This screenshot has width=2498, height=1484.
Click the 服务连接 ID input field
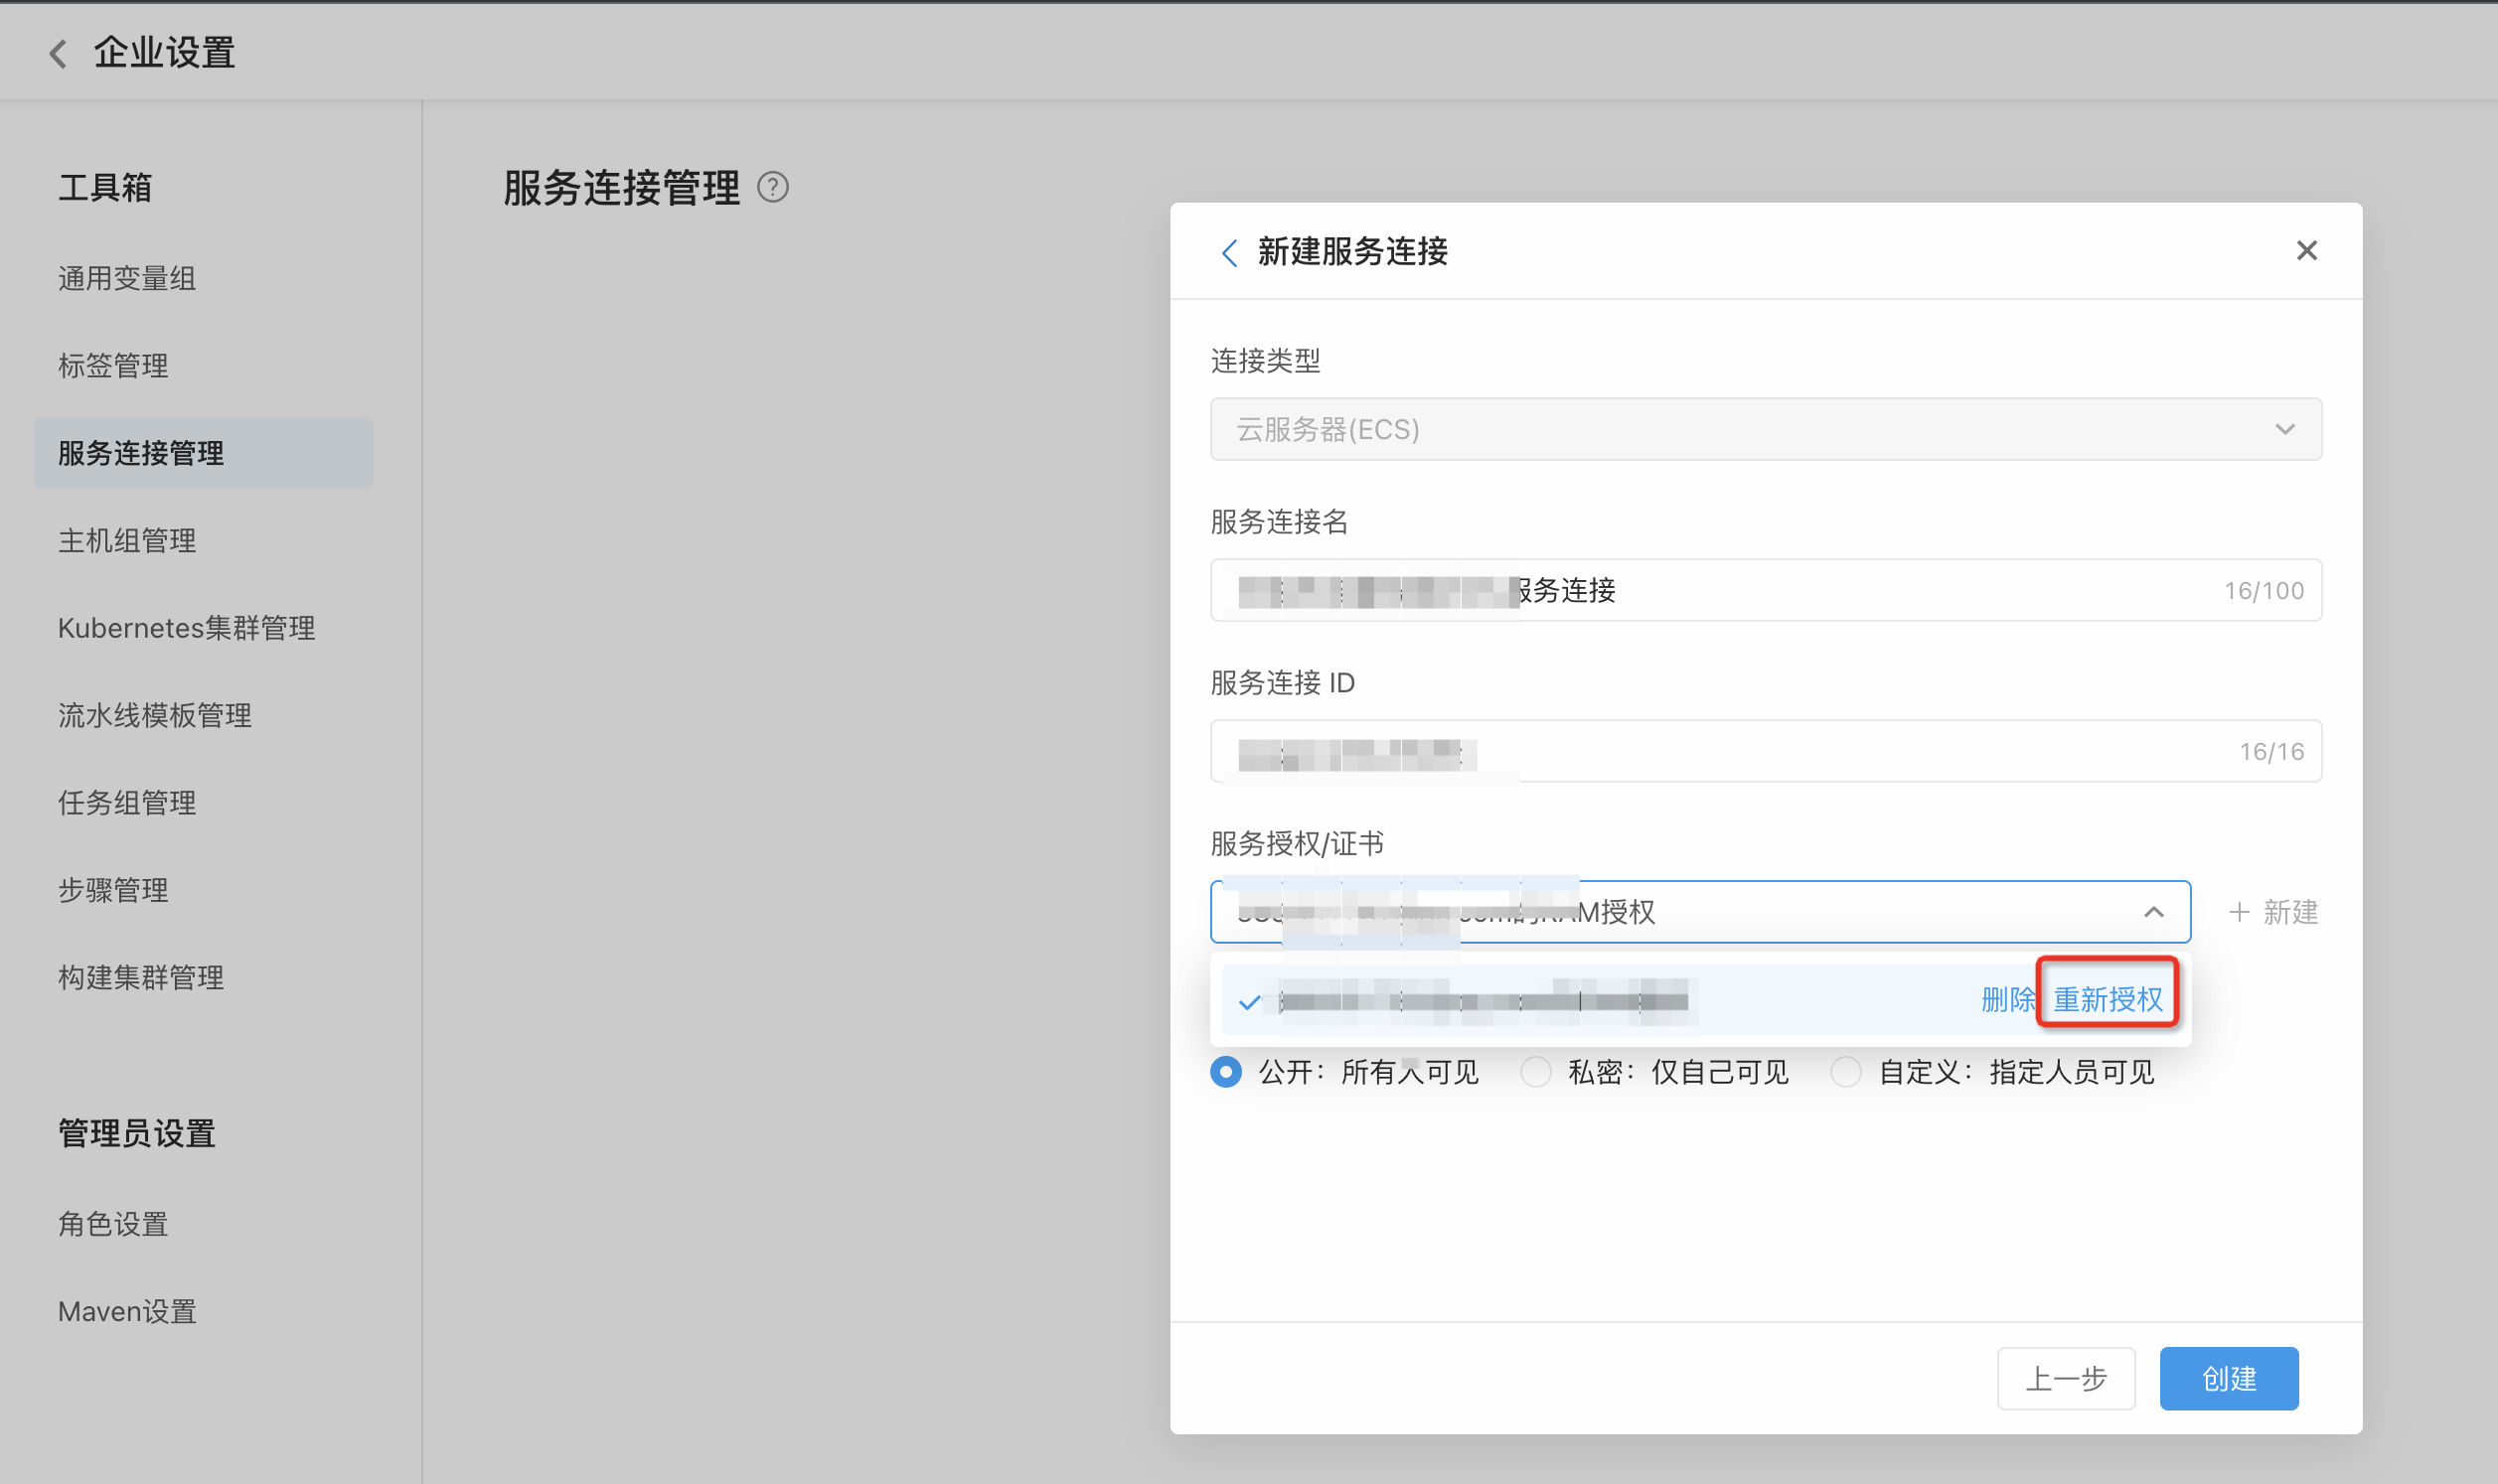(x=1766, y=751)
